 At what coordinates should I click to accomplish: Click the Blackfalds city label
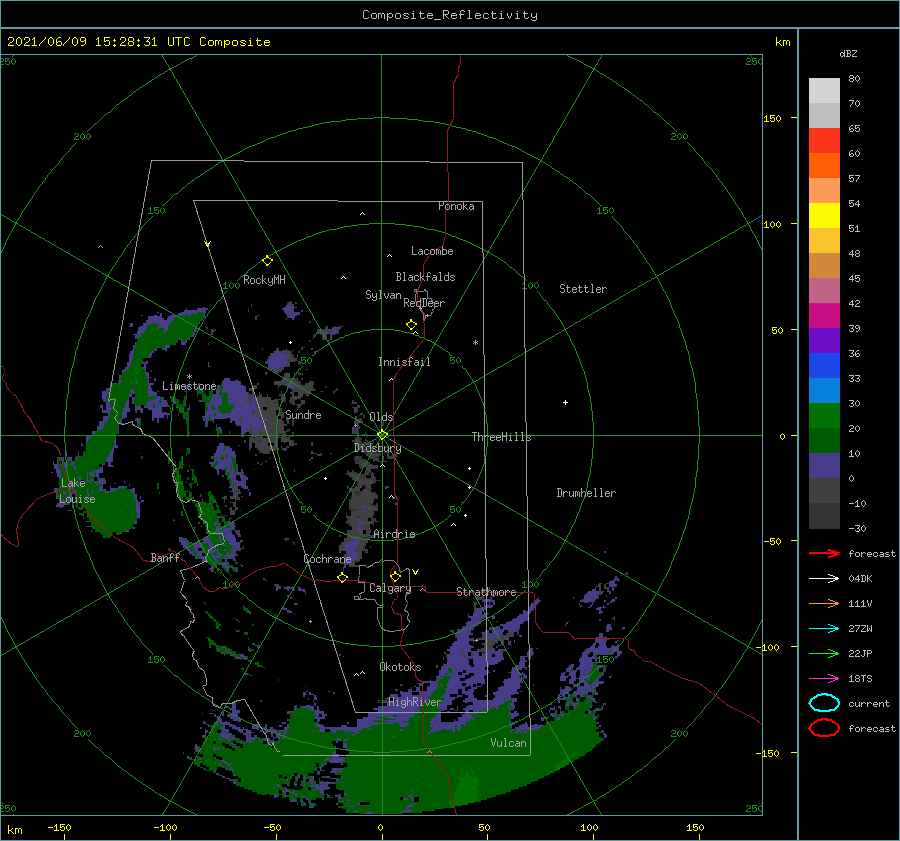425,277
